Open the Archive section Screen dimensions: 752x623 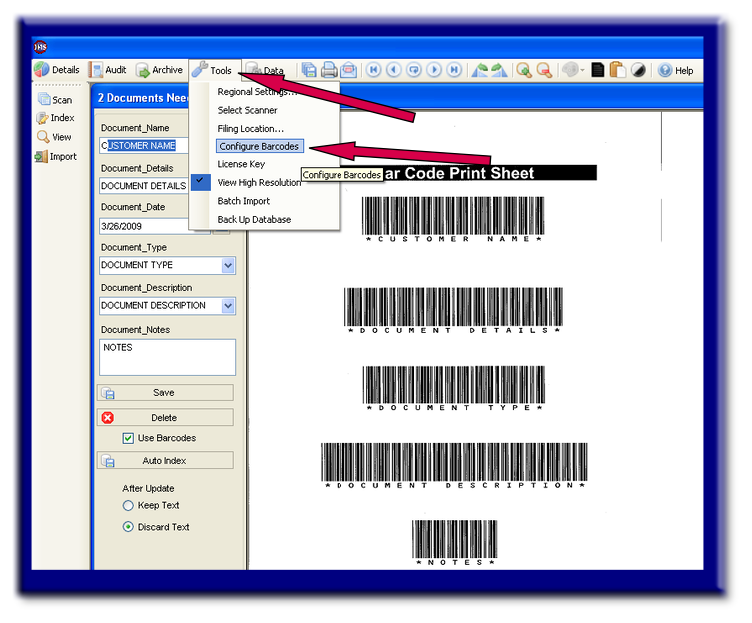coord(159,70)
